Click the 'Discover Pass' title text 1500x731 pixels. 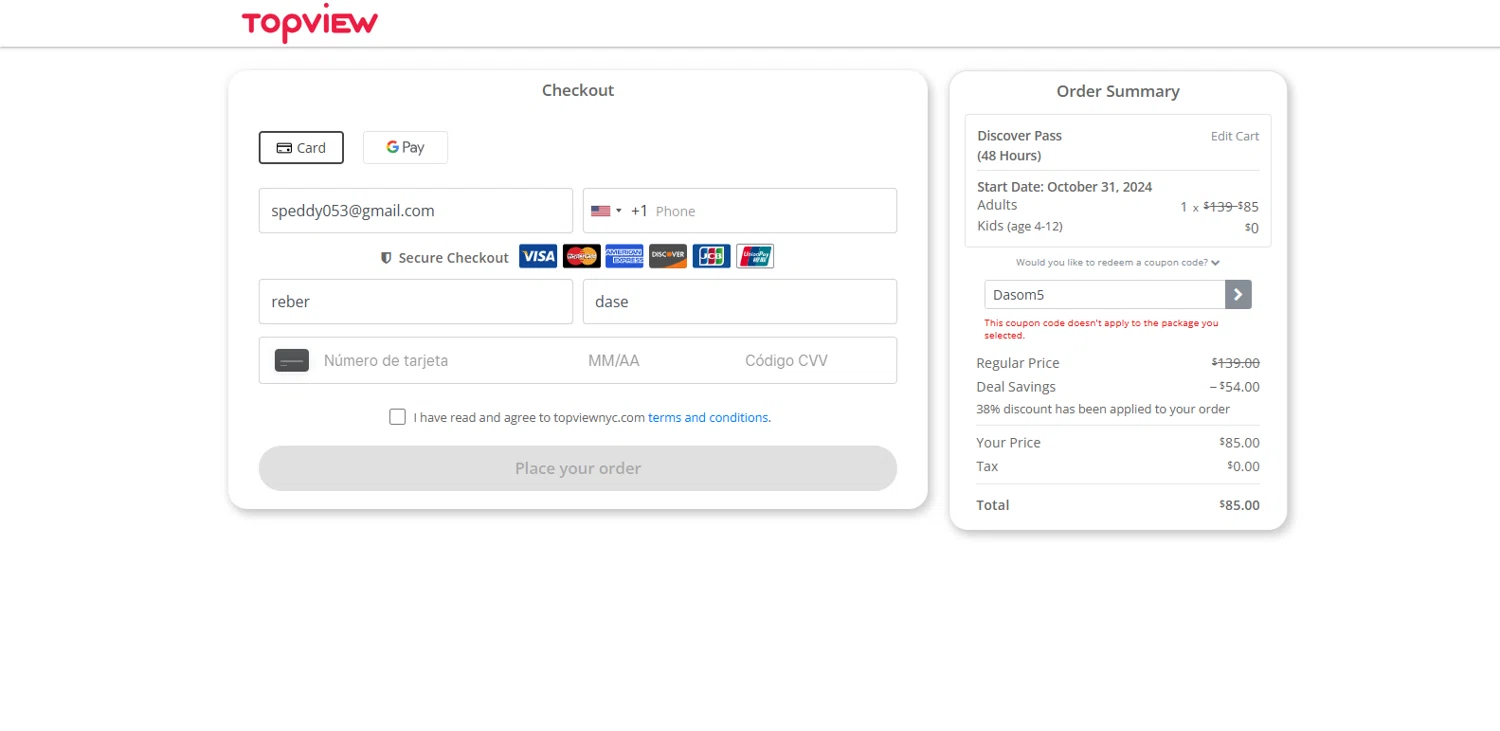[x=1020, y=136]
